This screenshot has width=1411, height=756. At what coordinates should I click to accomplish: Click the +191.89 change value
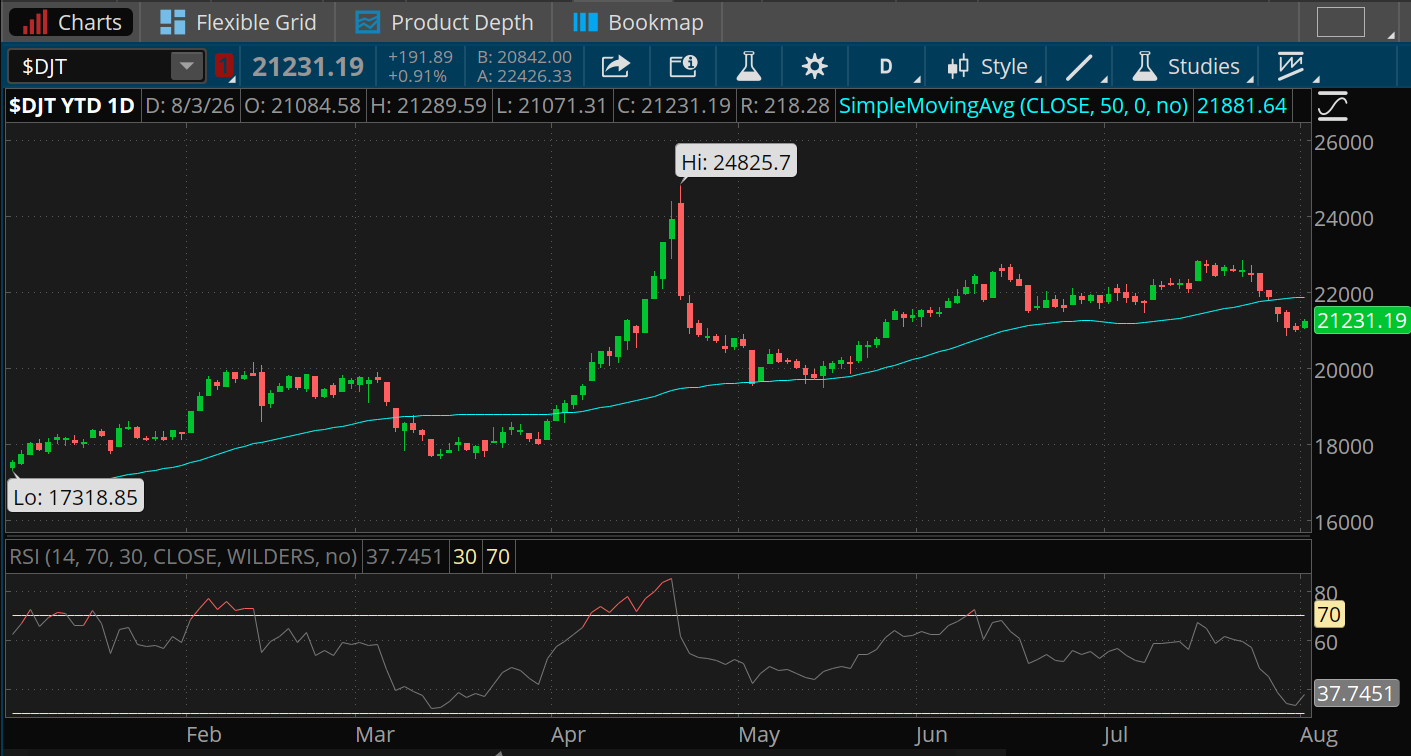(x=420, y=58)
